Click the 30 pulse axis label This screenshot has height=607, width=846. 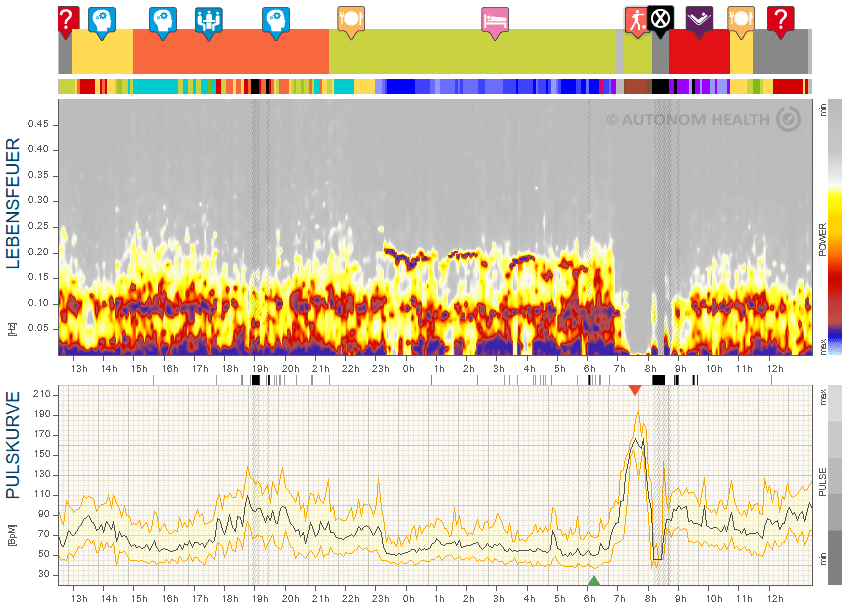click(x=44, y=574)
